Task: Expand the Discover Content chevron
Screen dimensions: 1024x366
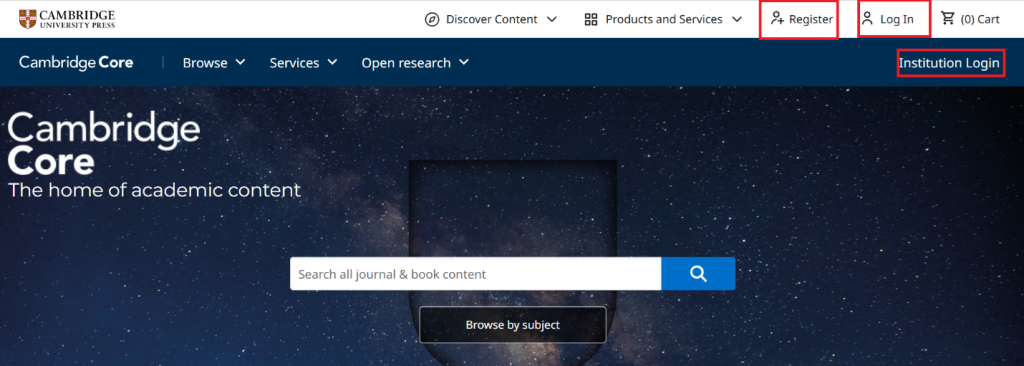Action: 551,20
